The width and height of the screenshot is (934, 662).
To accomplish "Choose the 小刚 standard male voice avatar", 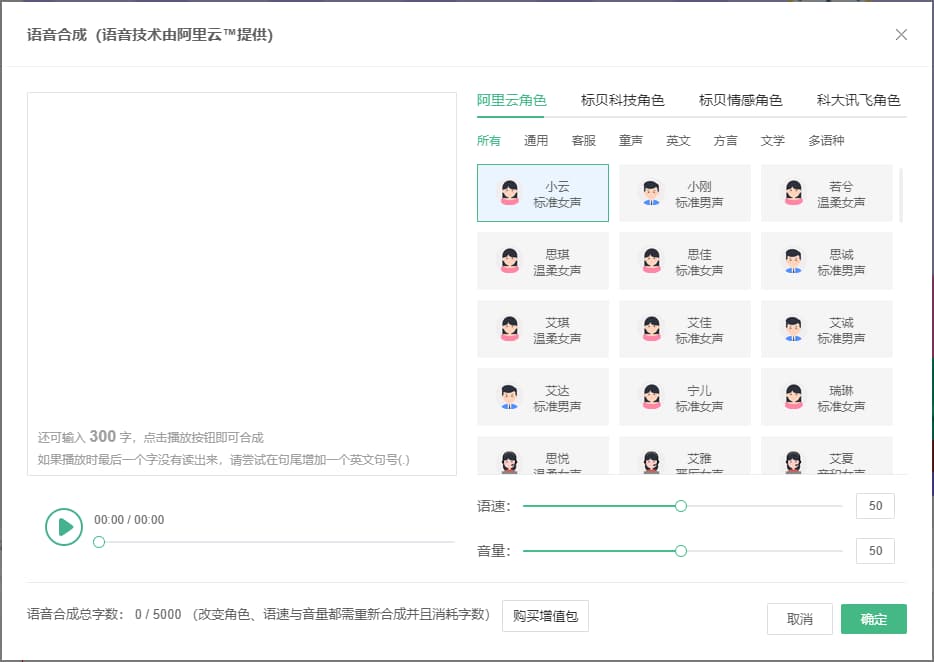I will pyautogui.click(x=652, y=193).
